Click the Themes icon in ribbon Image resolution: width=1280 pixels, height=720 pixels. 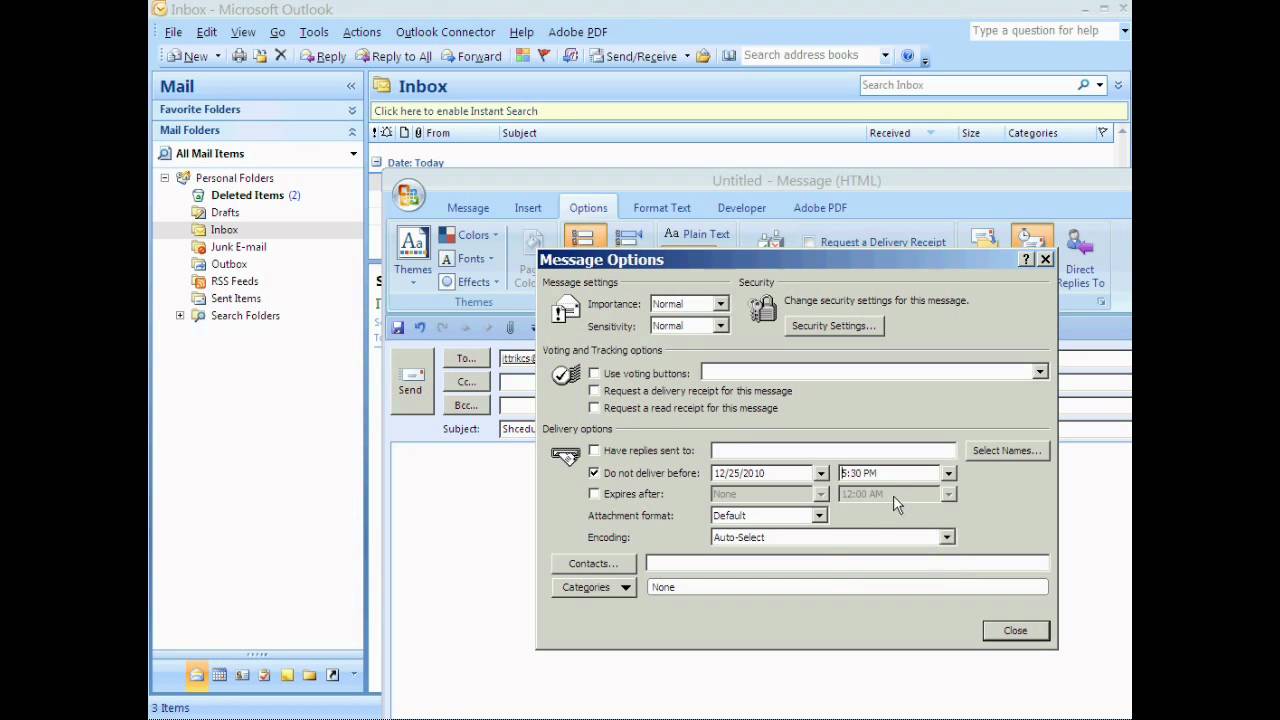pyautogui.click(x=412, y=243)
